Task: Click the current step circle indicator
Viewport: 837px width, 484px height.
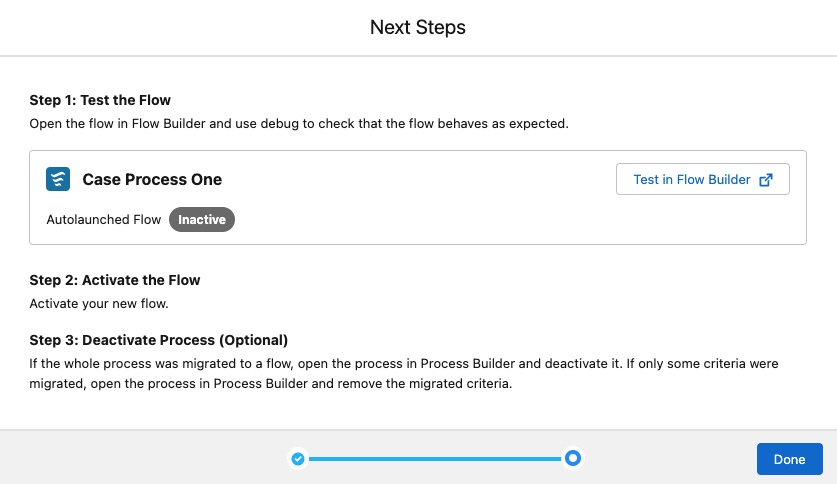Action: 573,459
